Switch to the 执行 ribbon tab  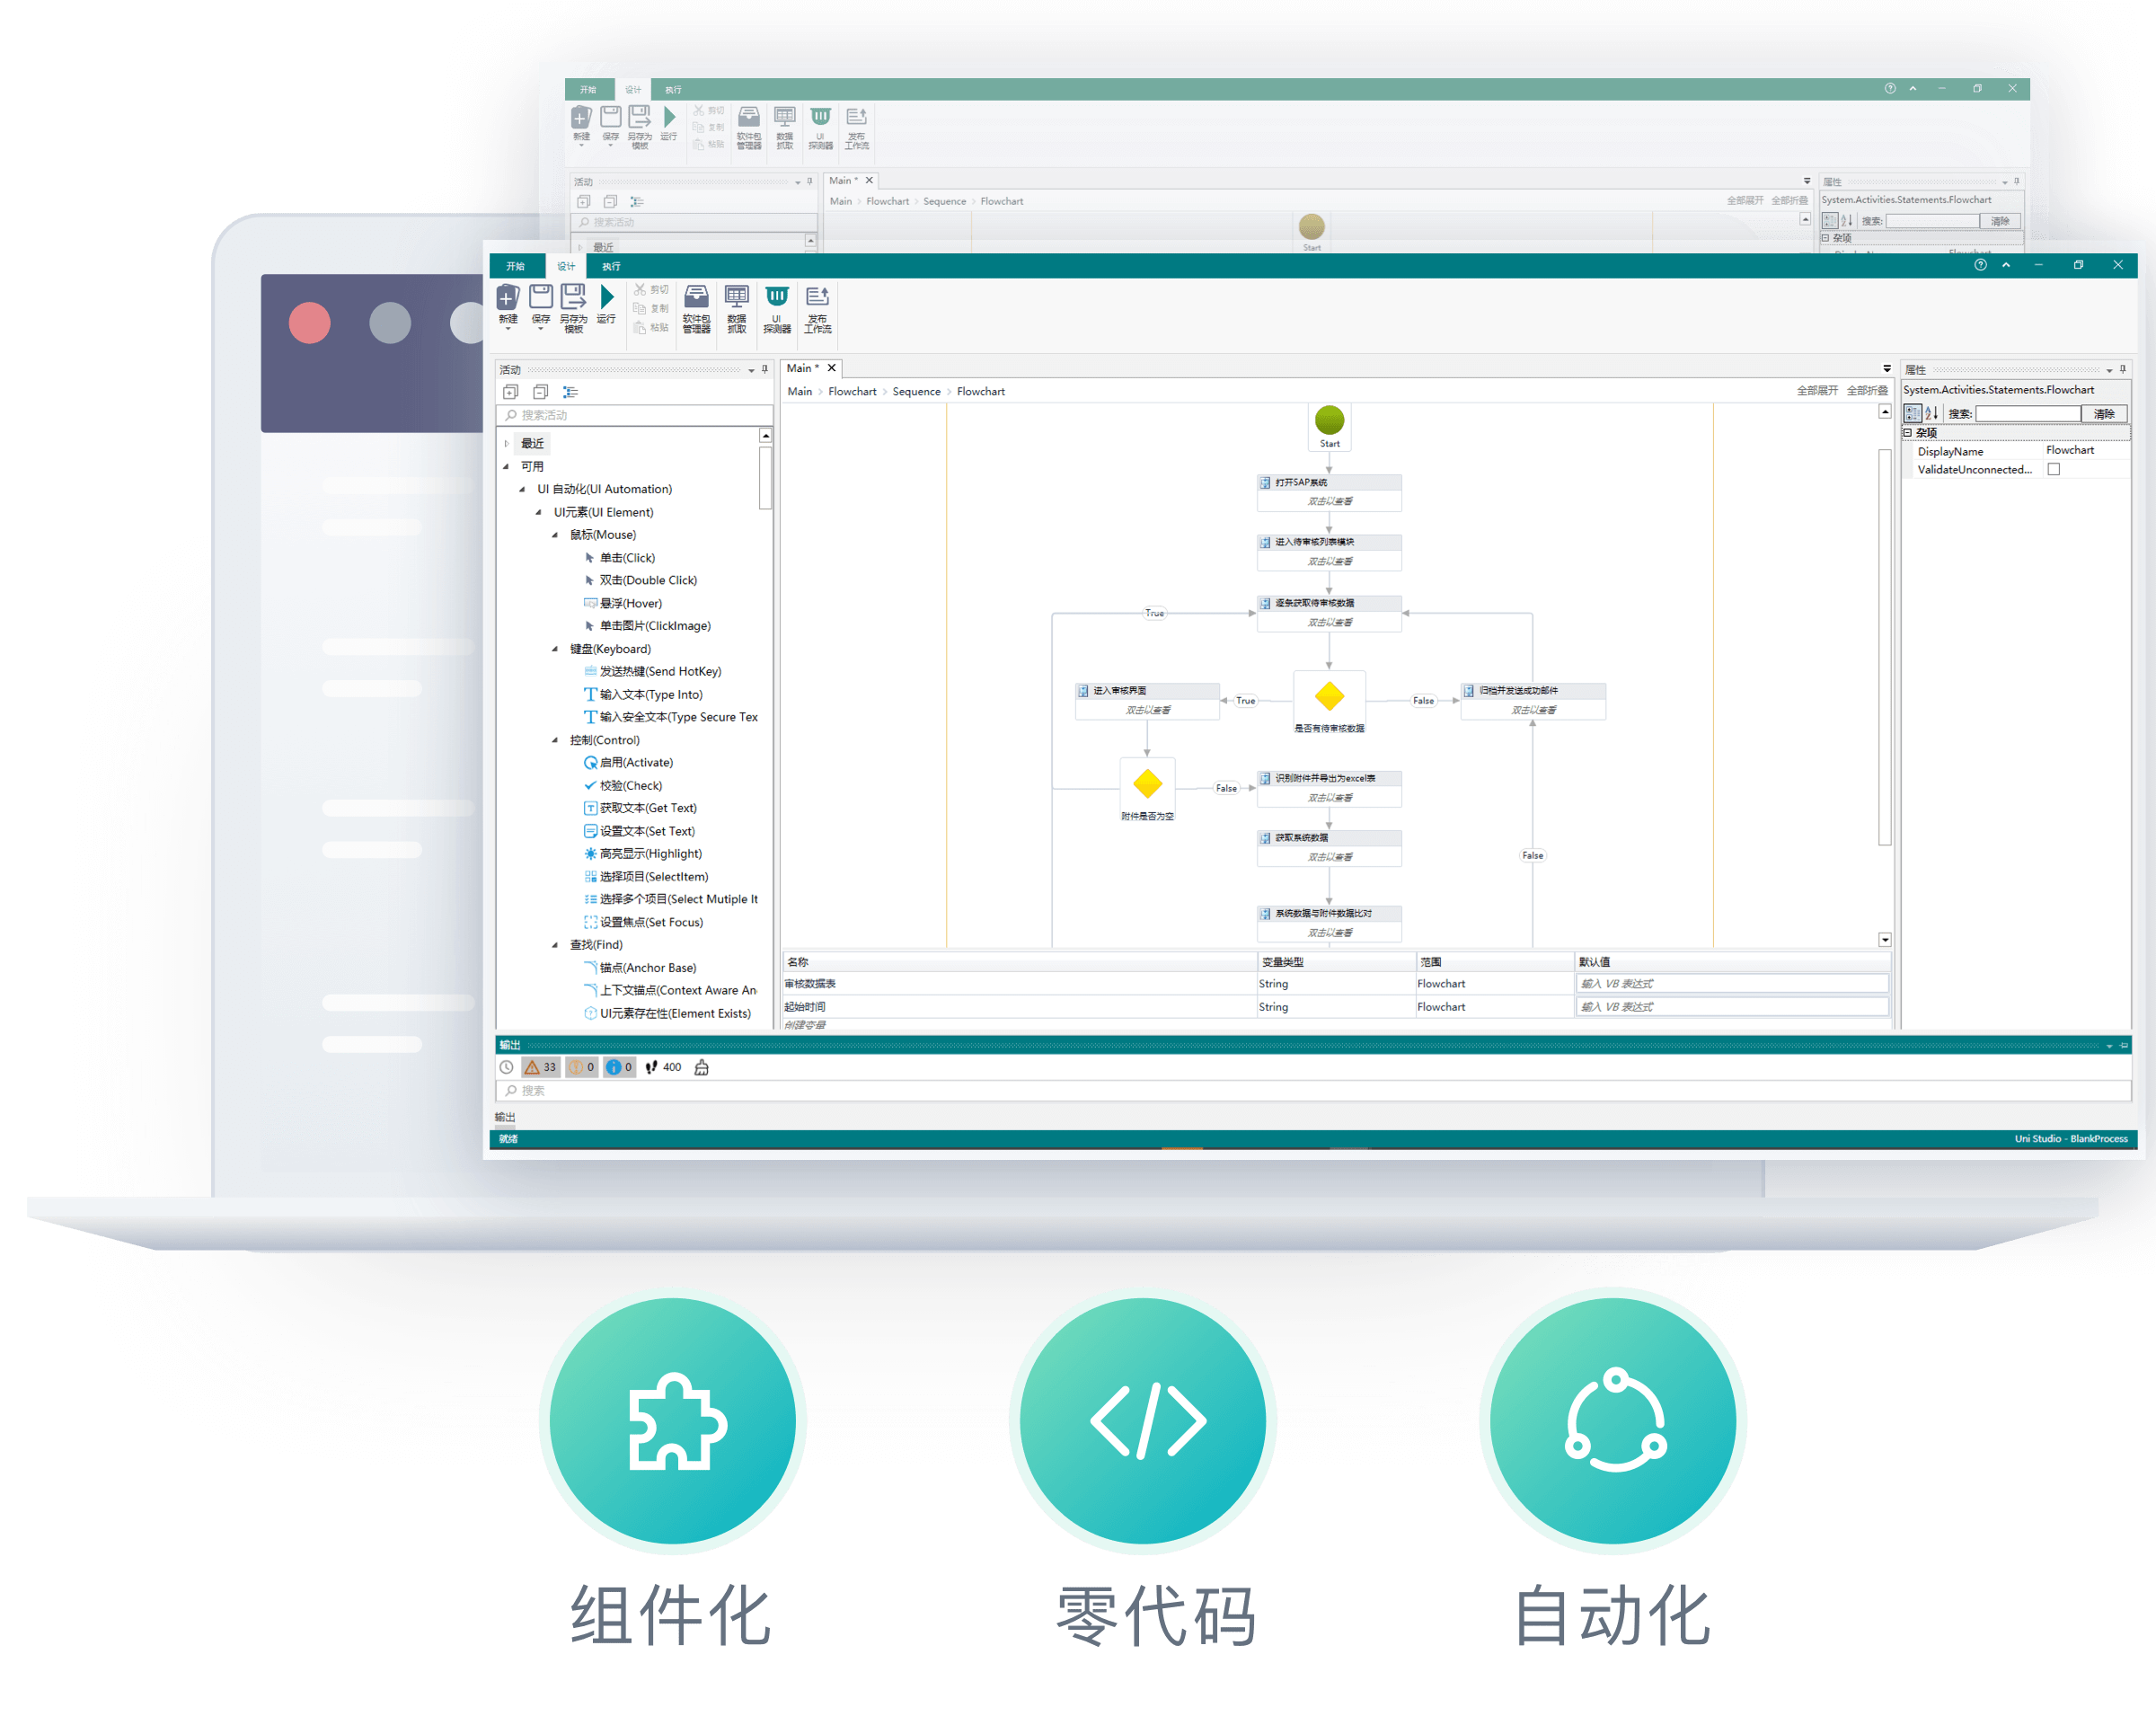[x=611, y=266]
